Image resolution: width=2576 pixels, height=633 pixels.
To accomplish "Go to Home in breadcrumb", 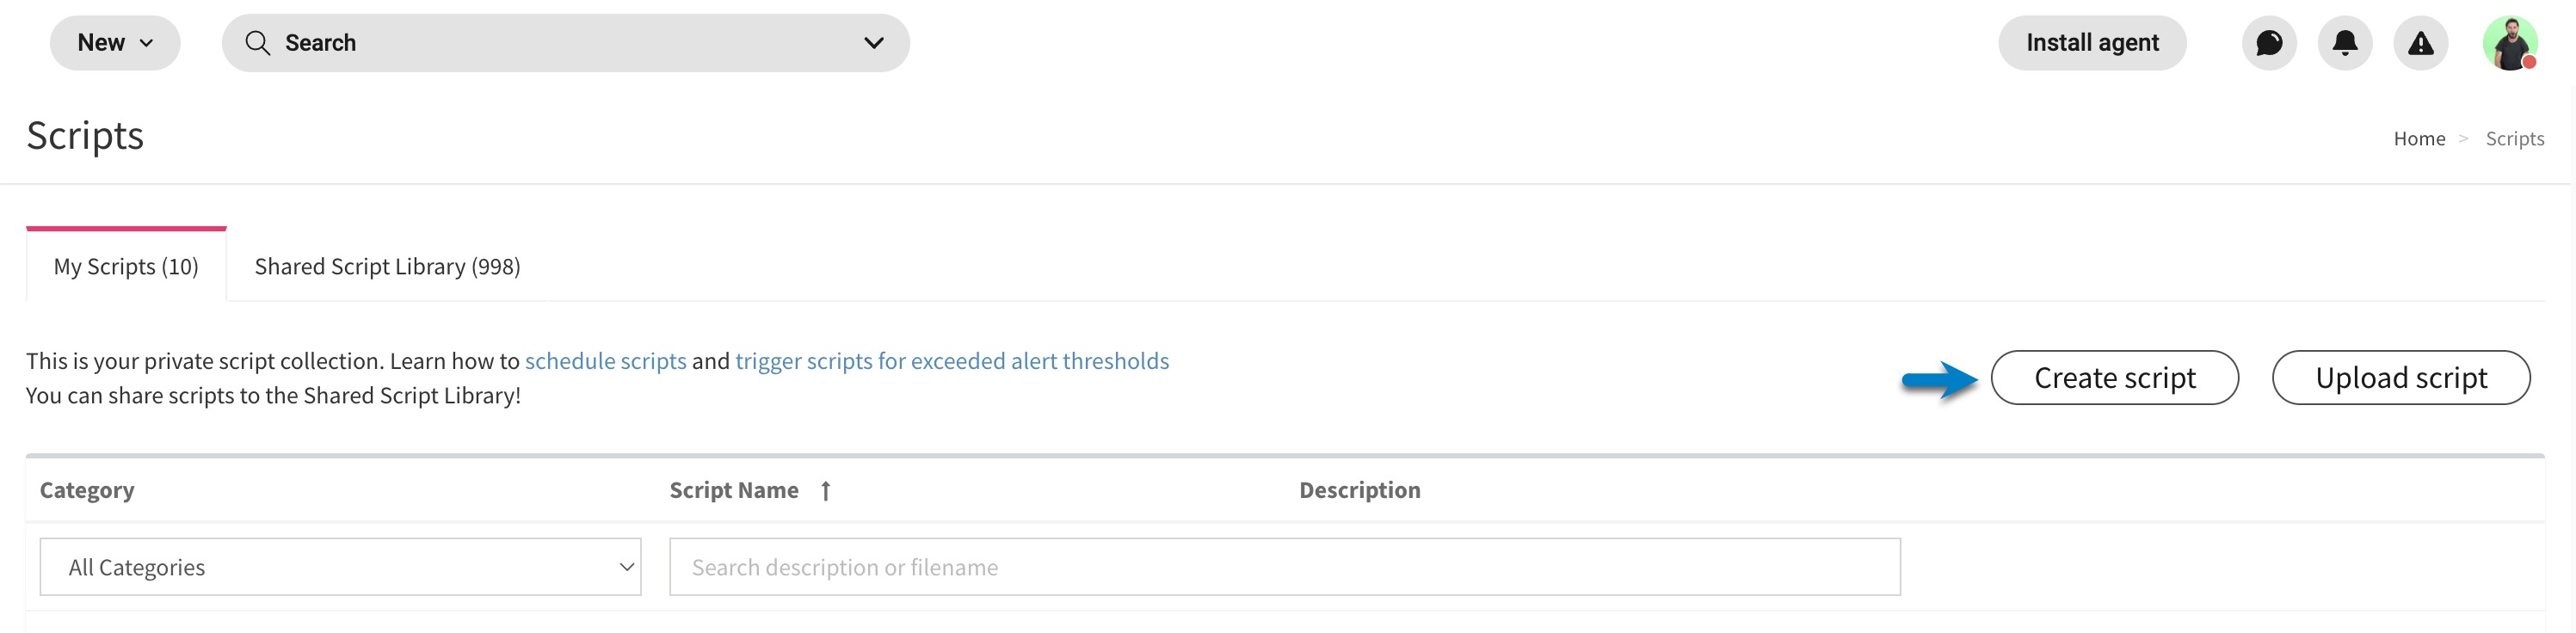I will point(2419,139).
